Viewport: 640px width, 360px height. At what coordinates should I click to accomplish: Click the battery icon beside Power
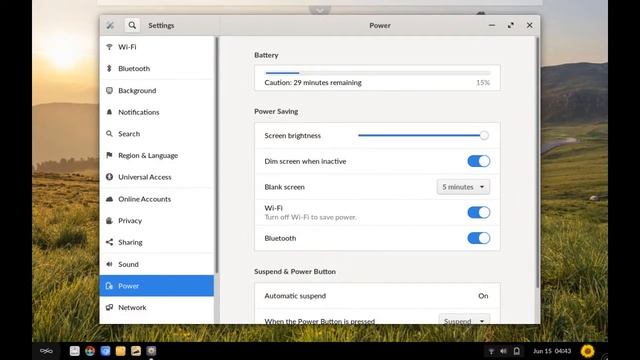click(x=109, y=286)
